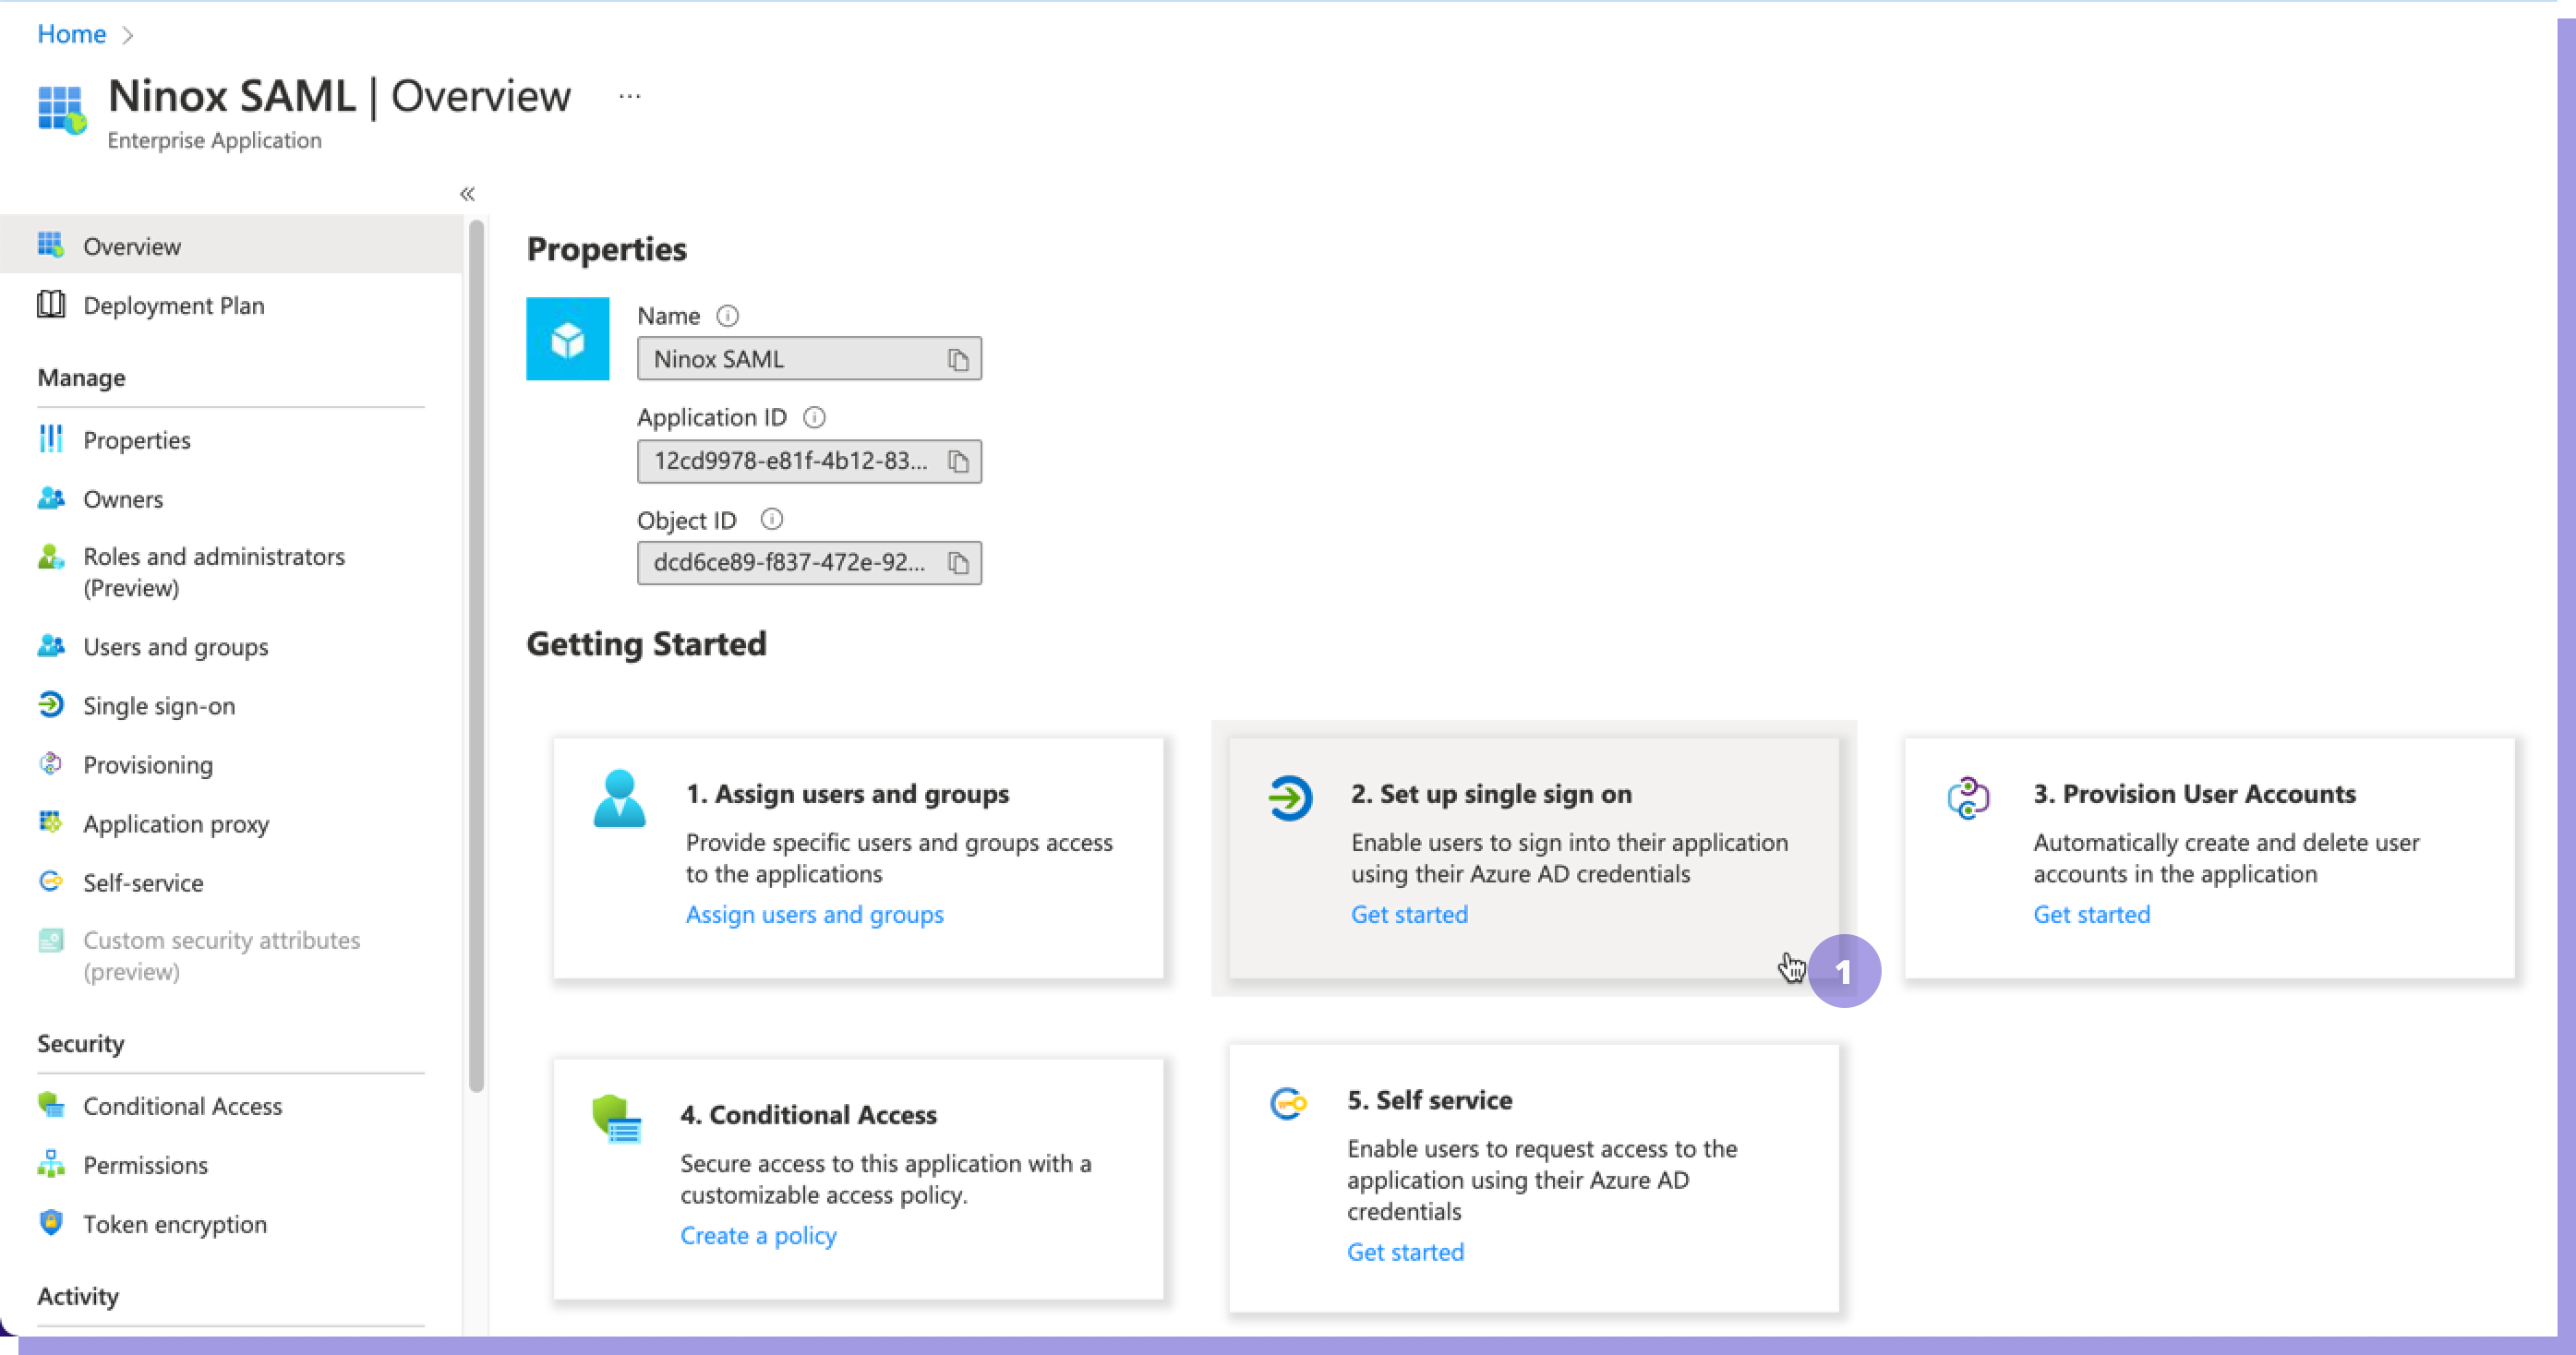Click the Object ID input field
Screen dimensions: 2576x1355
pyautogui.click(x=809, y=563)
